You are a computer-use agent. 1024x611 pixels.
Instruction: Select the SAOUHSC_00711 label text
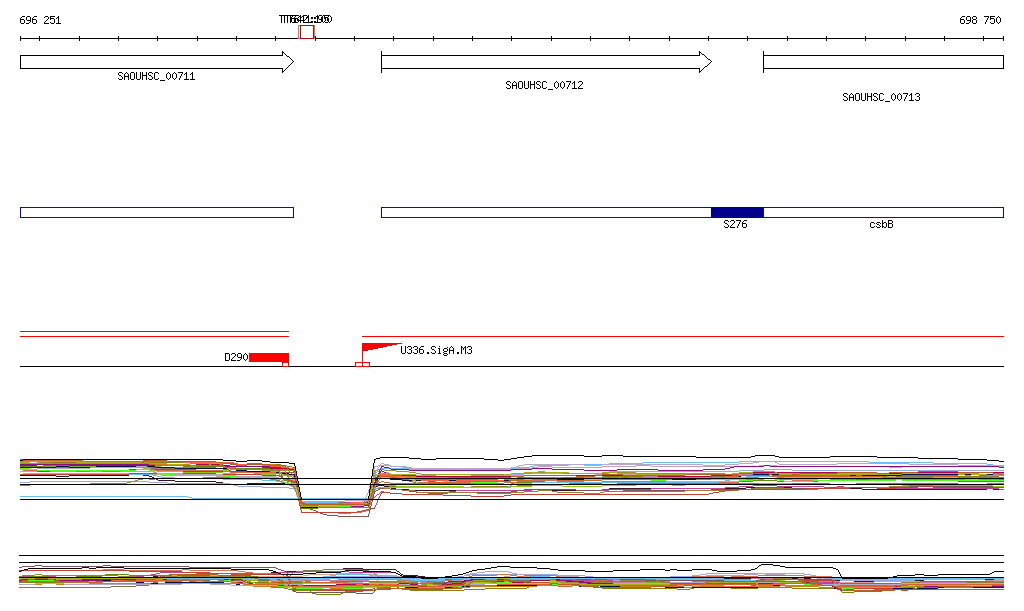[x=156, y=76]
